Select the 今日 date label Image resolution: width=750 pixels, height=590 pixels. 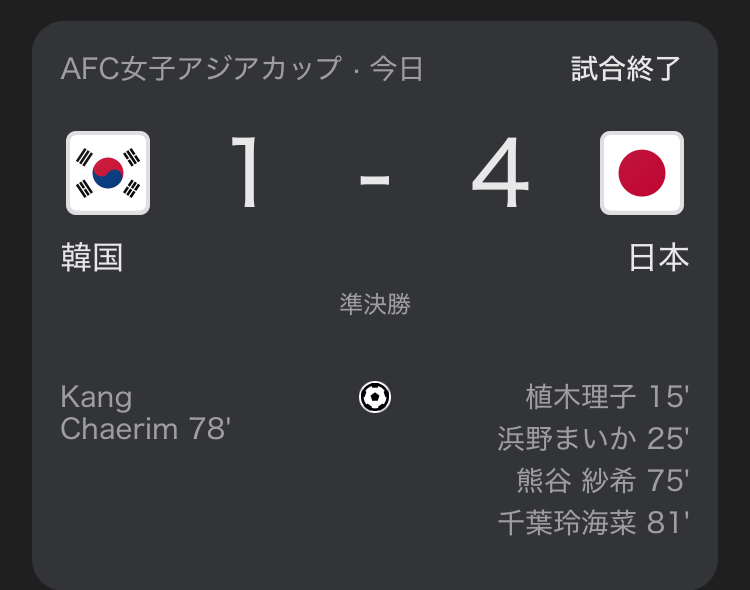pyautogui.click(x=397, y=69)
